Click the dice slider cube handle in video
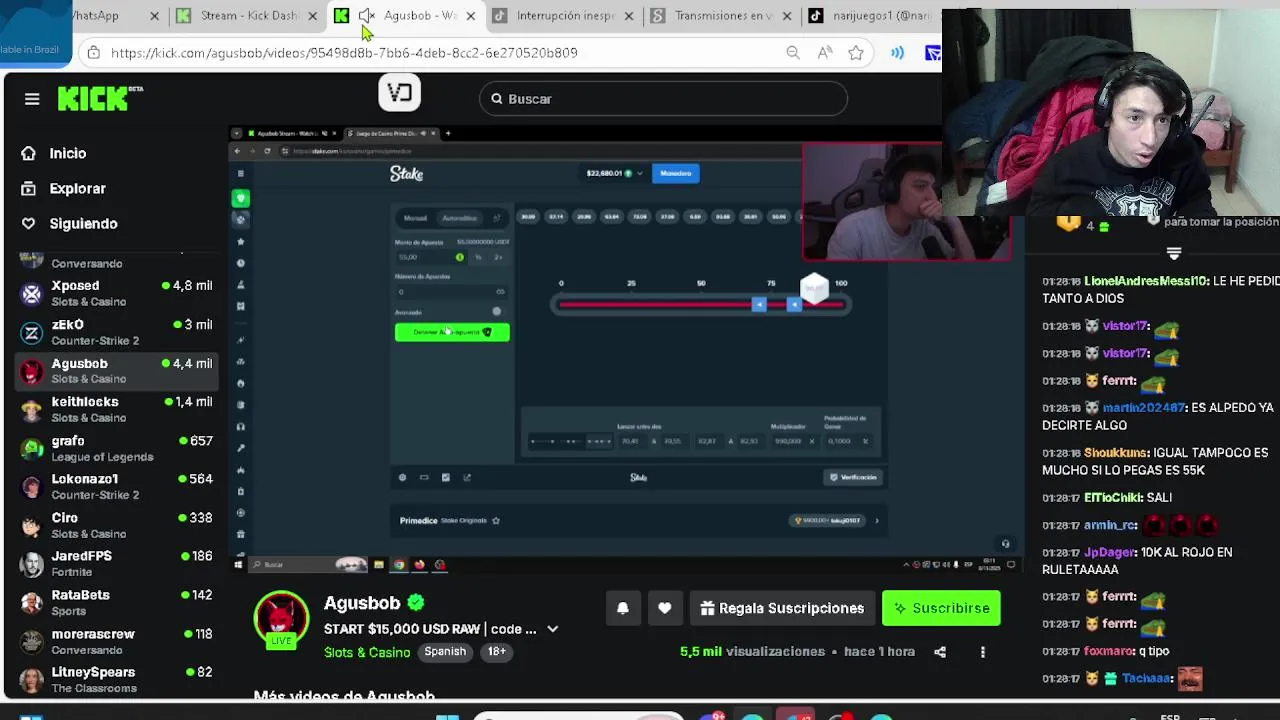The image size is (1280, 720). (814, 289)
